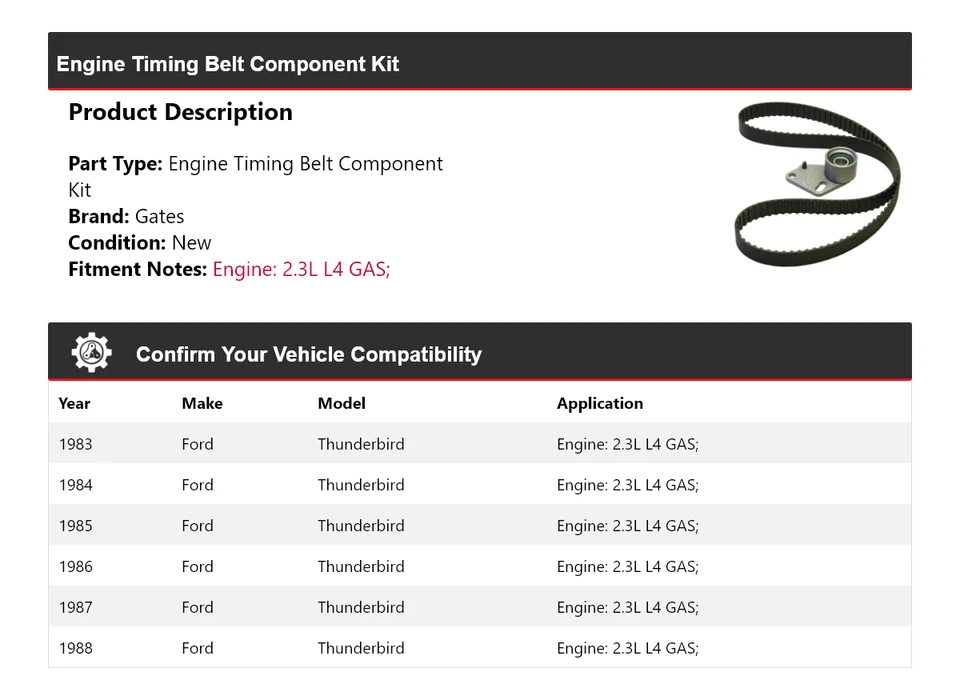Image resolution: width=960 pixels, height=700 pixels.
Task: Click the Year column header
Action: point(74,404)
